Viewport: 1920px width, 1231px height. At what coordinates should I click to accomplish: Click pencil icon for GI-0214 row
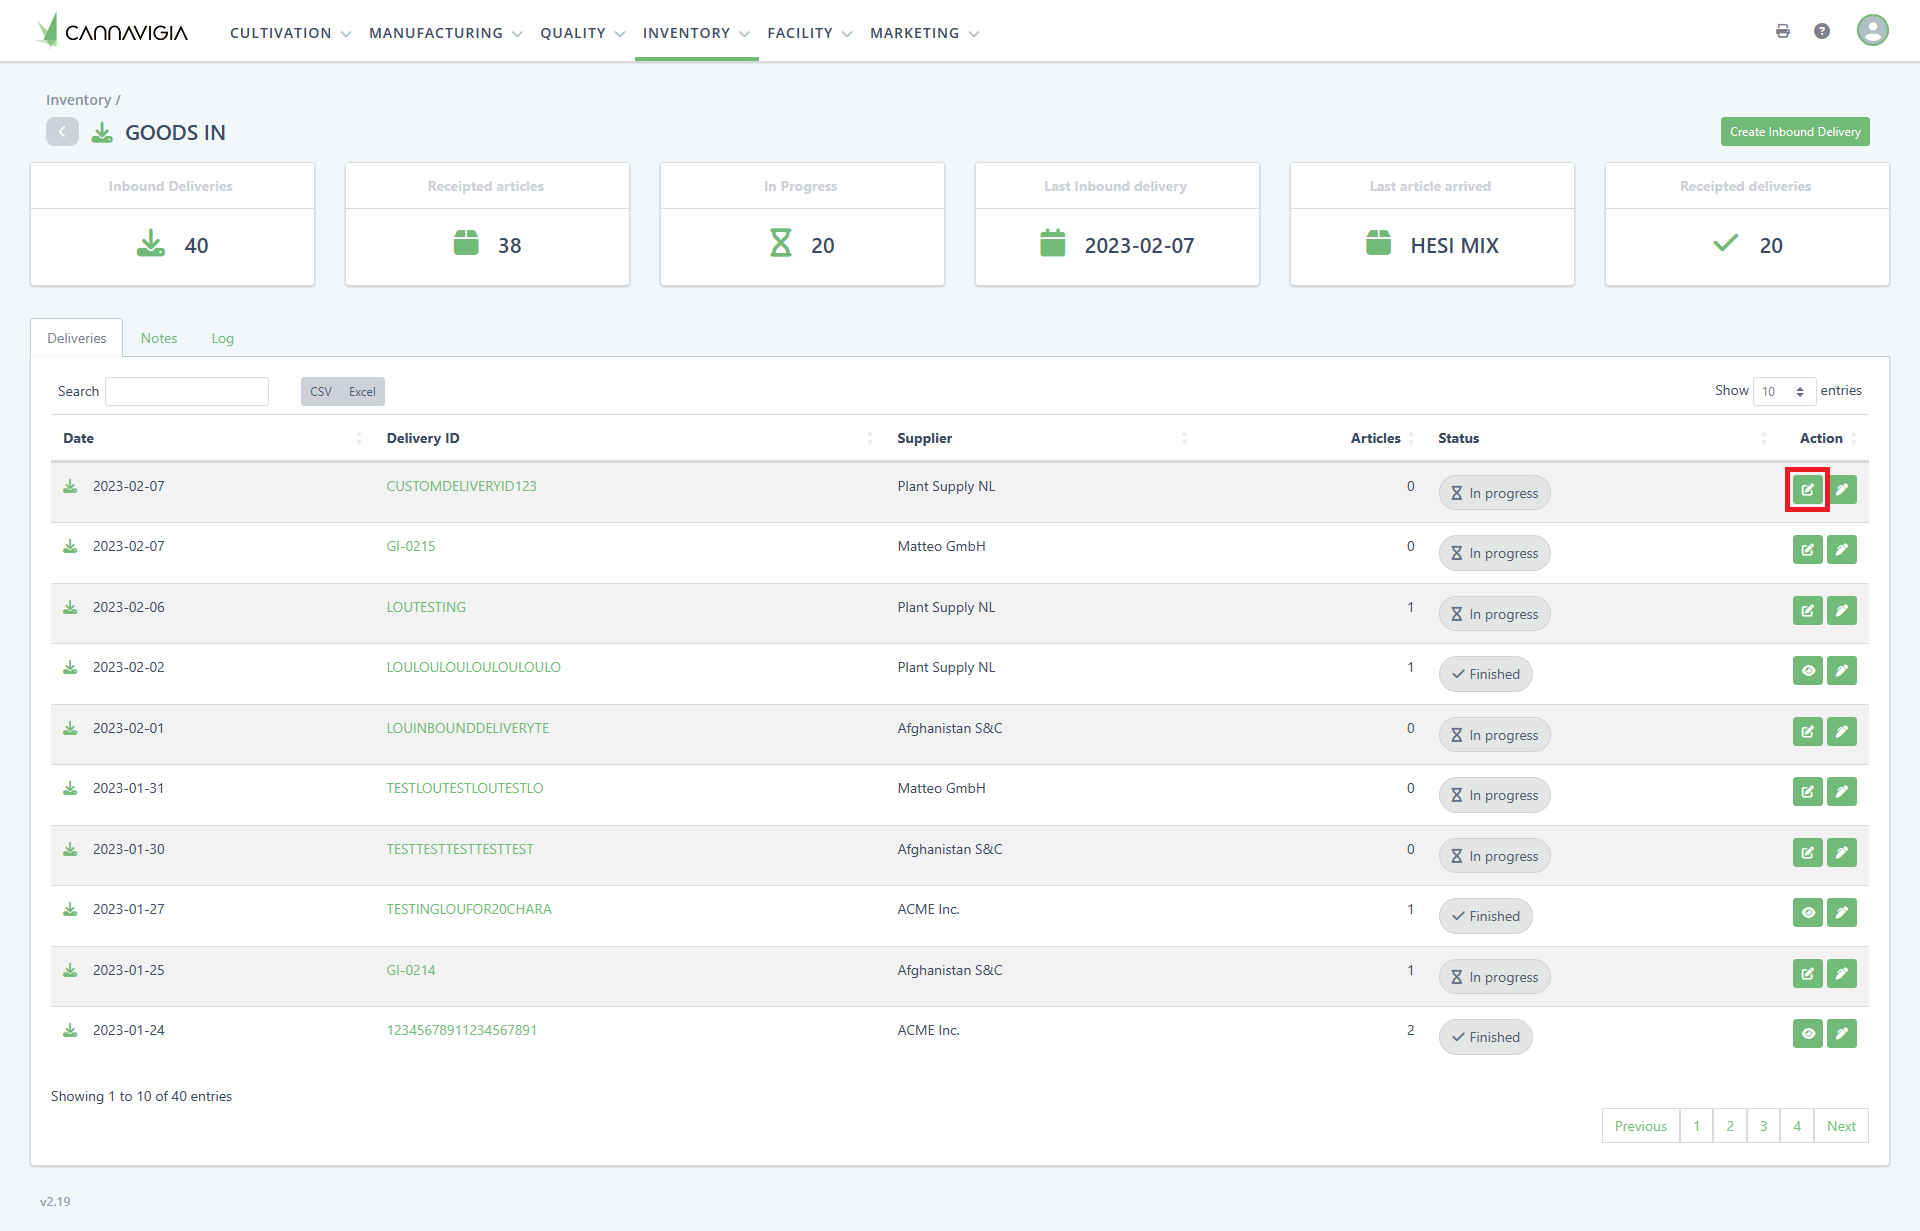pos(1842,974)
